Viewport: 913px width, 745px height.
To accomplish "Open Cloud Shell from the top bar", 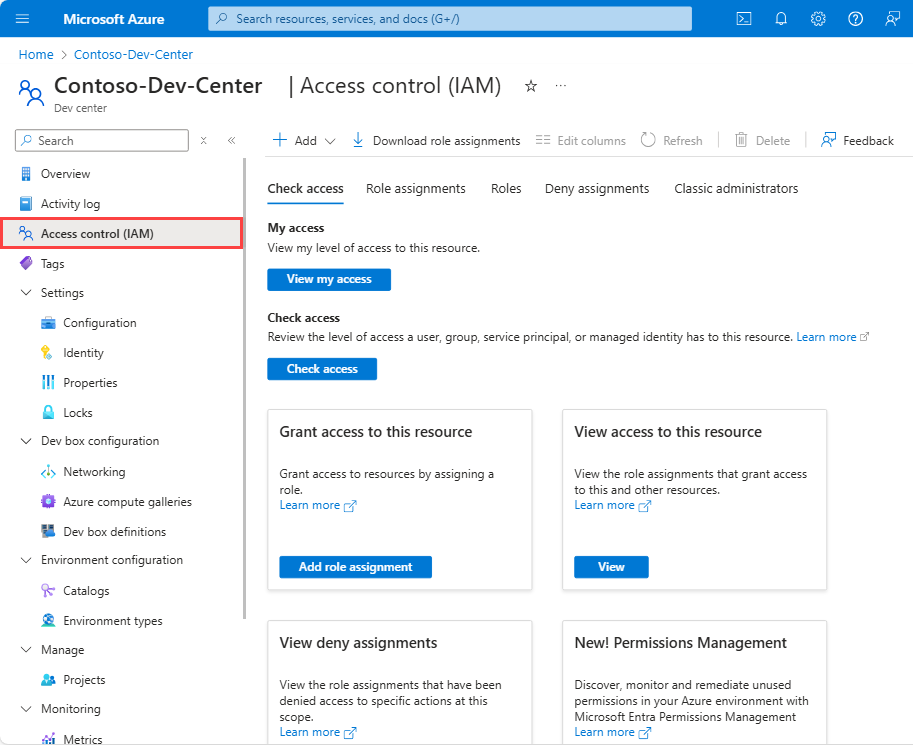I will click(743, 18).
